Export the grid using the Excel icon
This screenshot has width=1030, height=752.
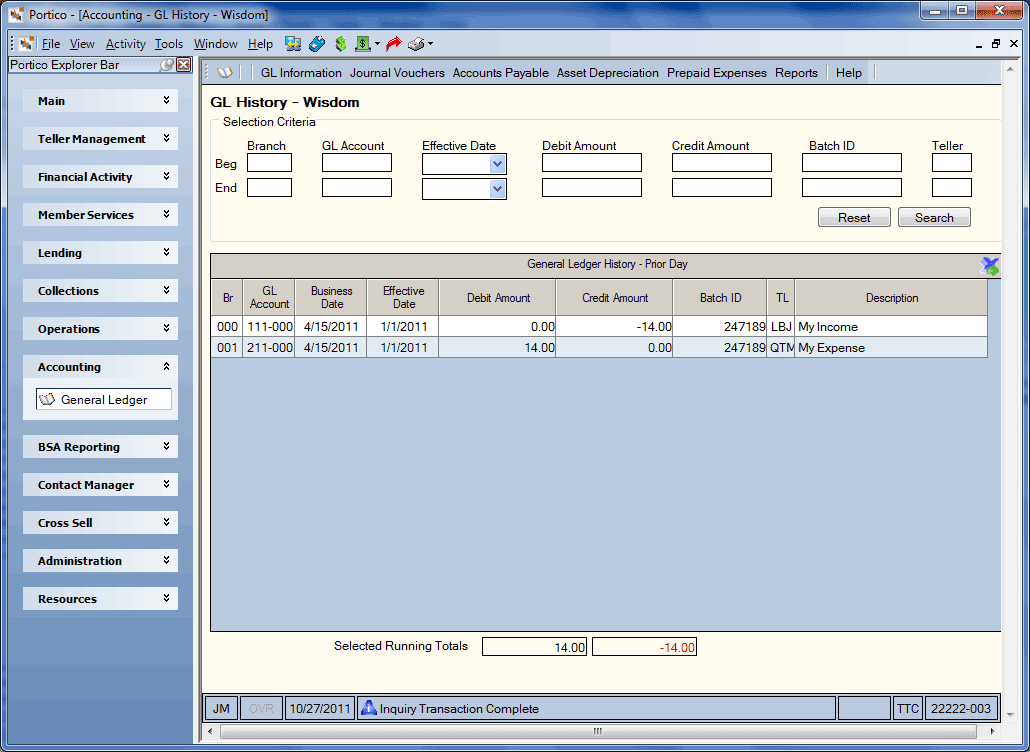(989, 265)
